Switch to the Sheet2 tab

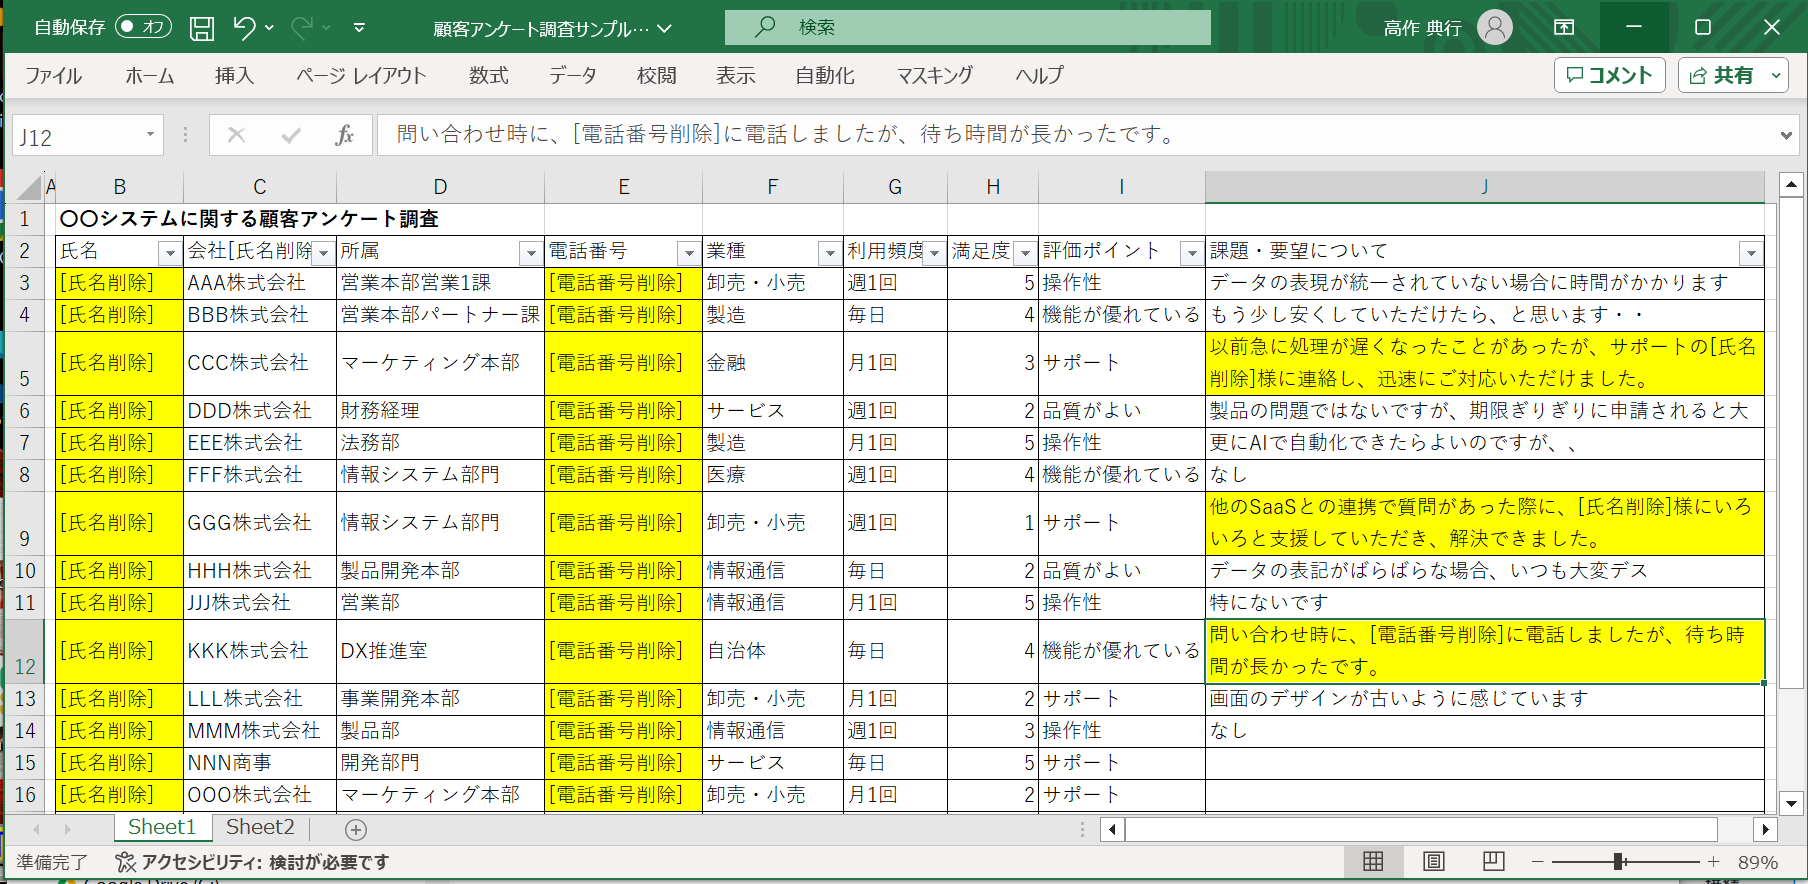click(x=260, y=827)
